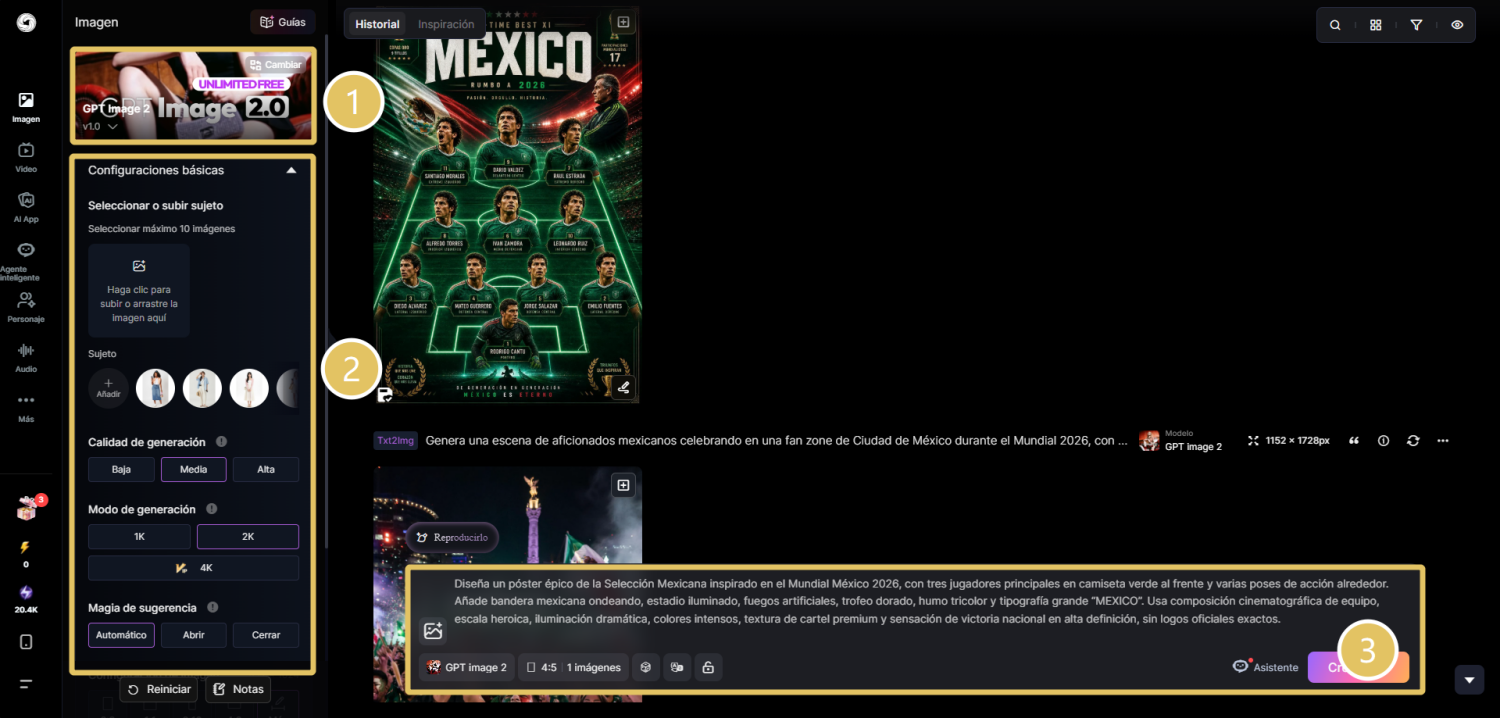1500x718 pixels.
Task: Open the Notas button
Action: [238, 689]
